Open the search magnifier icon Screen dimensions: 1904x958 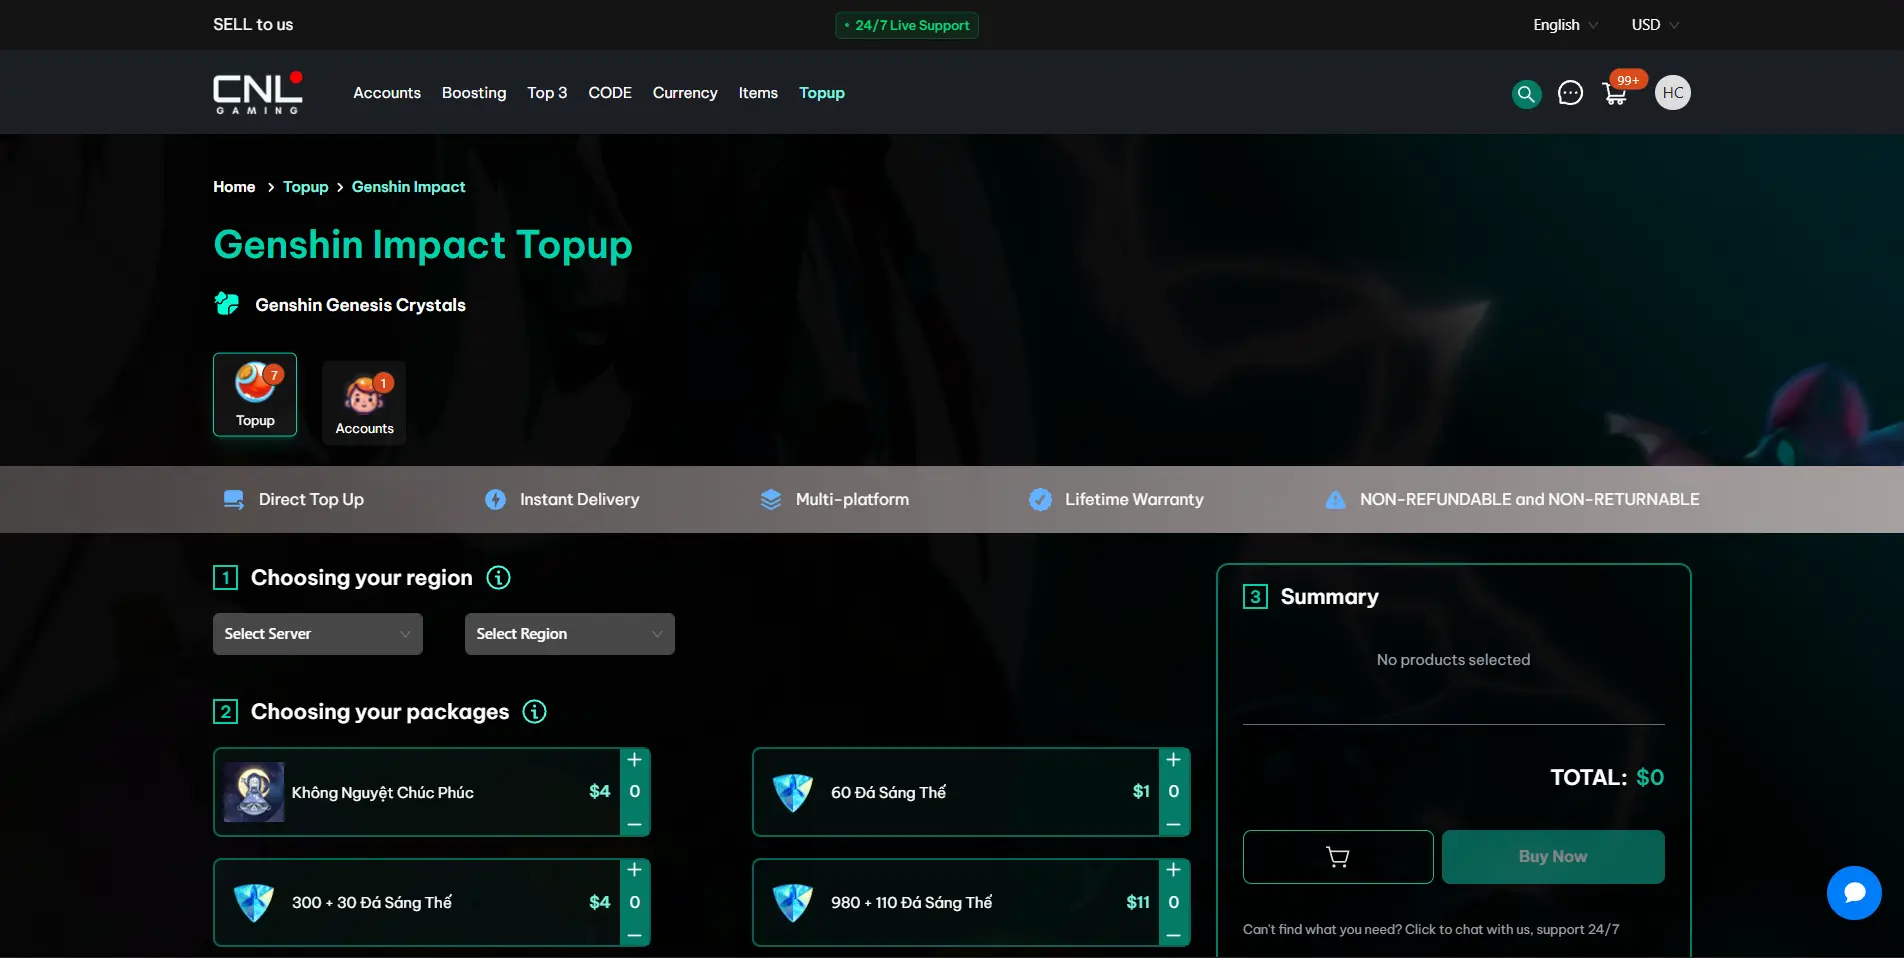[x=1526, y=94]
